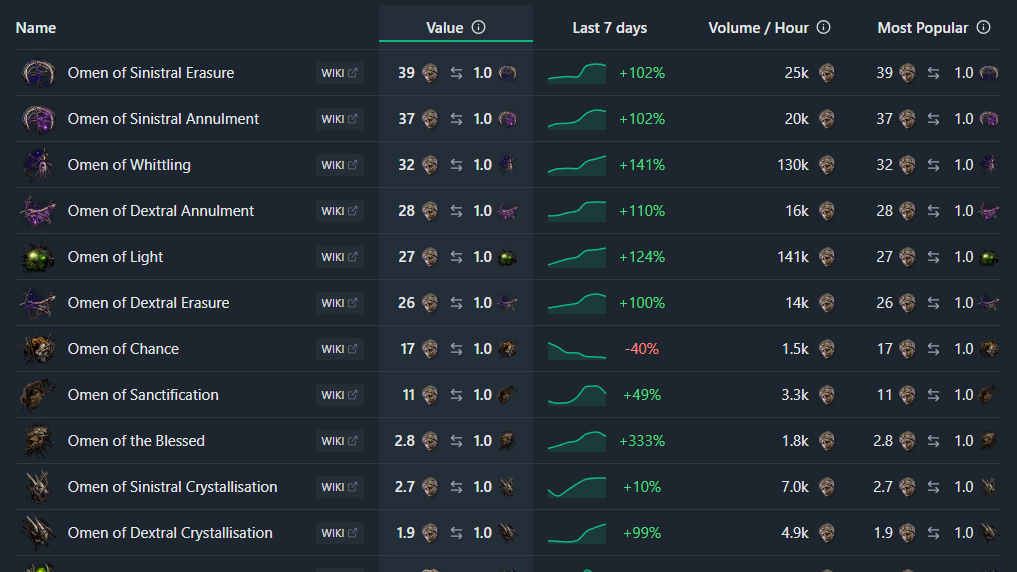
Task: Sort table by Name column header
Action: [x=36, y=28]
